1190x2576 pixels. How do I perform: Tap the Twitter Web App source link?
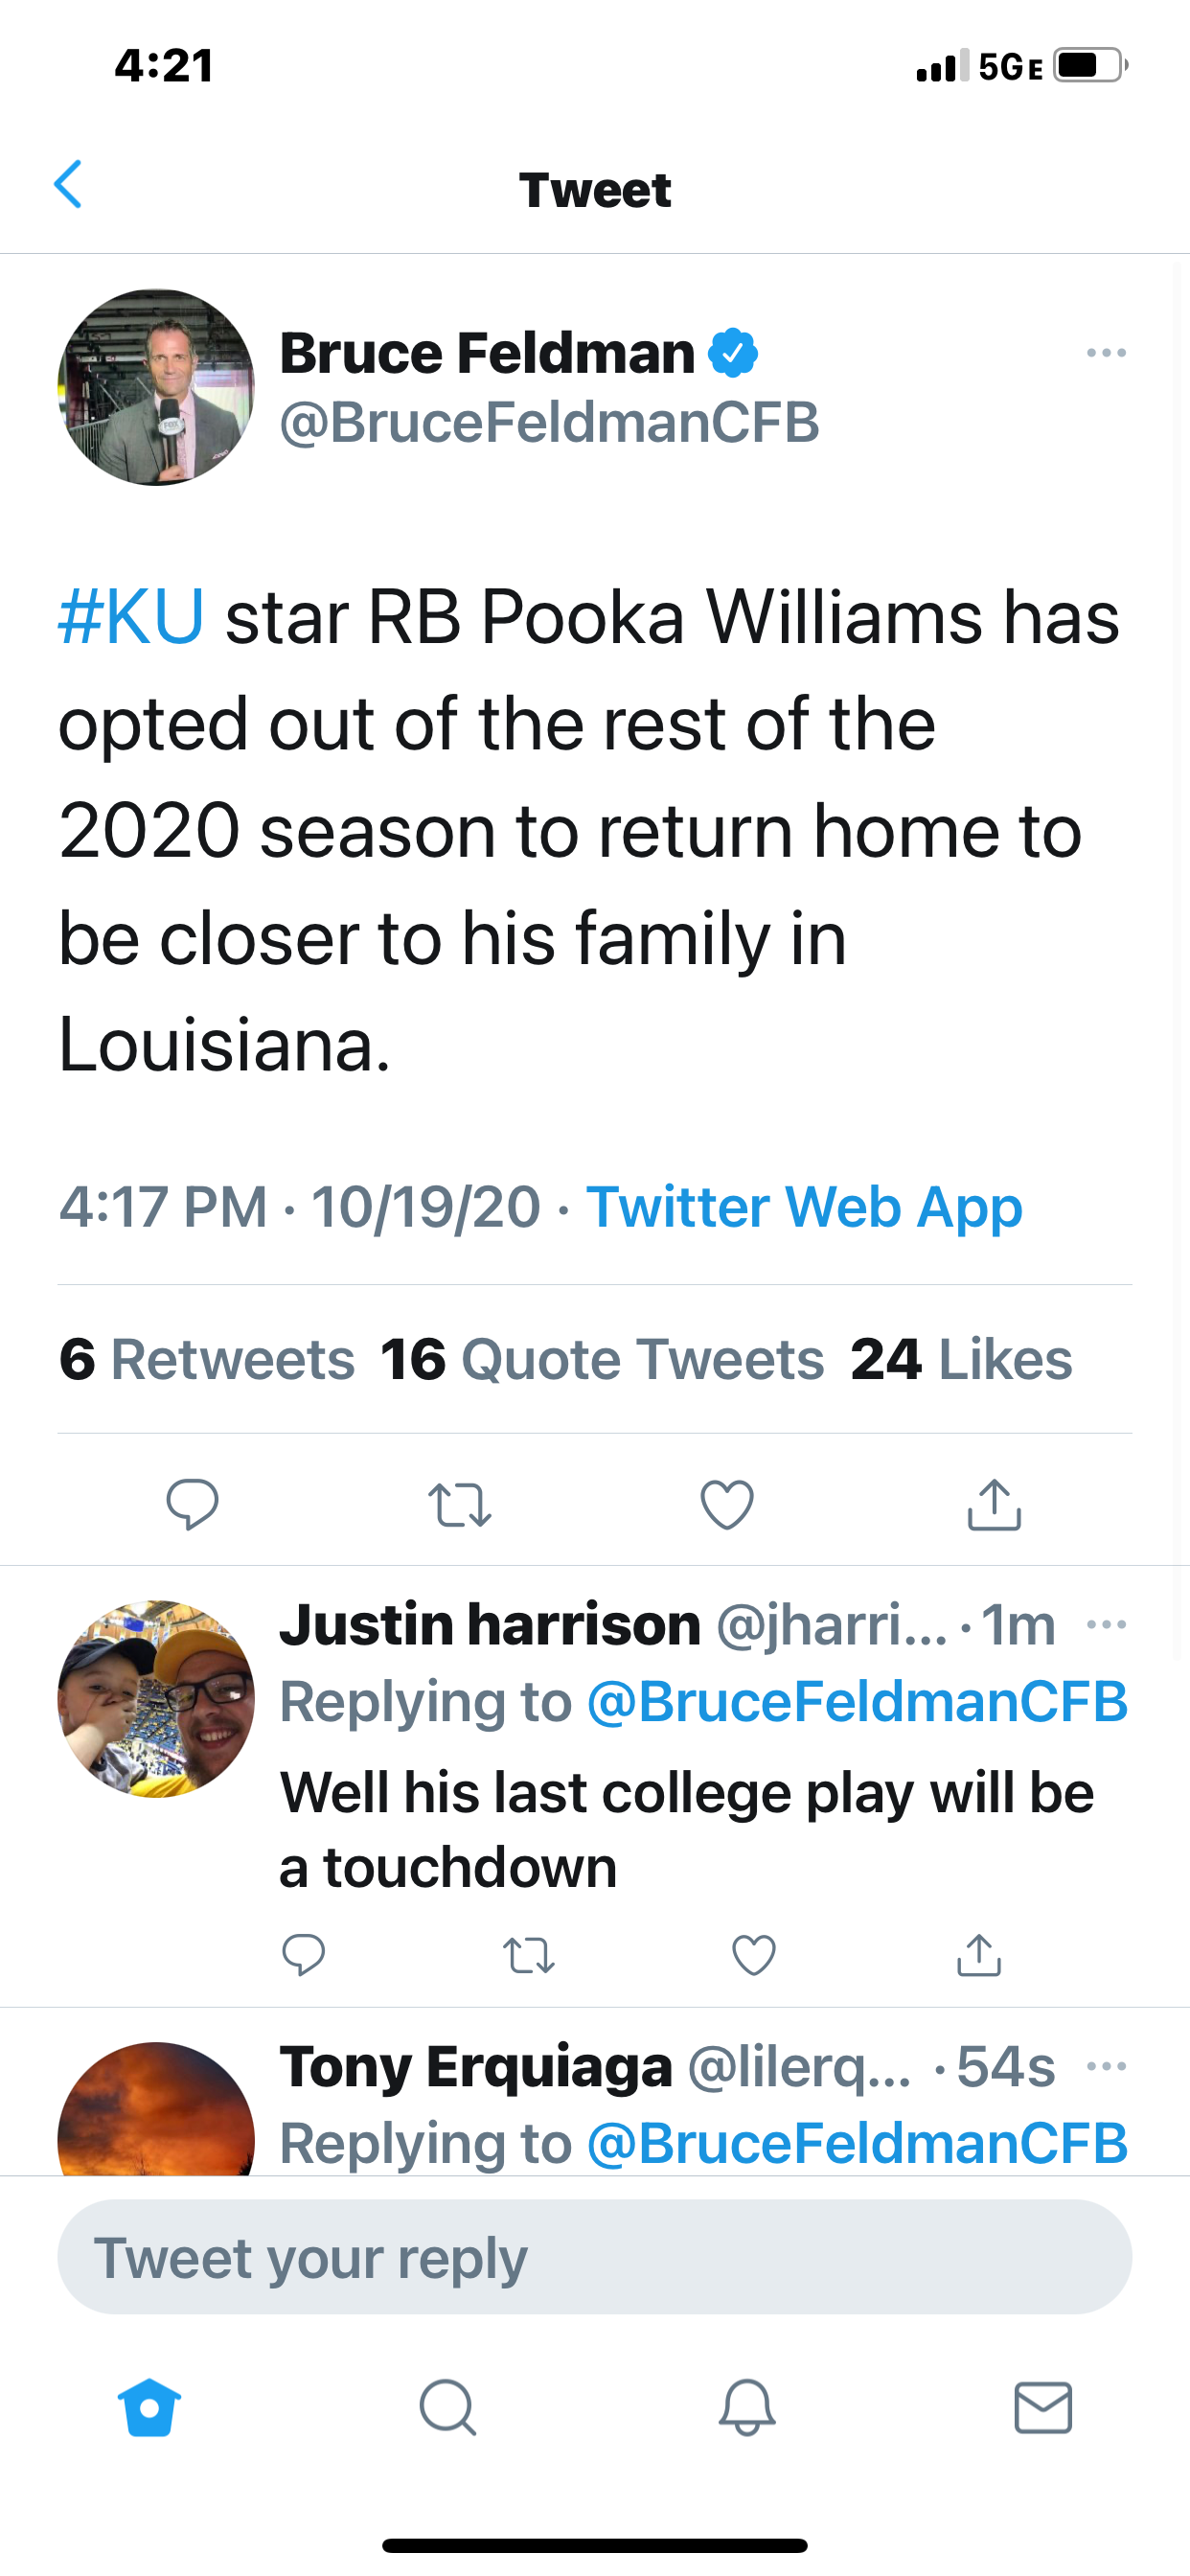[804, 1206]
